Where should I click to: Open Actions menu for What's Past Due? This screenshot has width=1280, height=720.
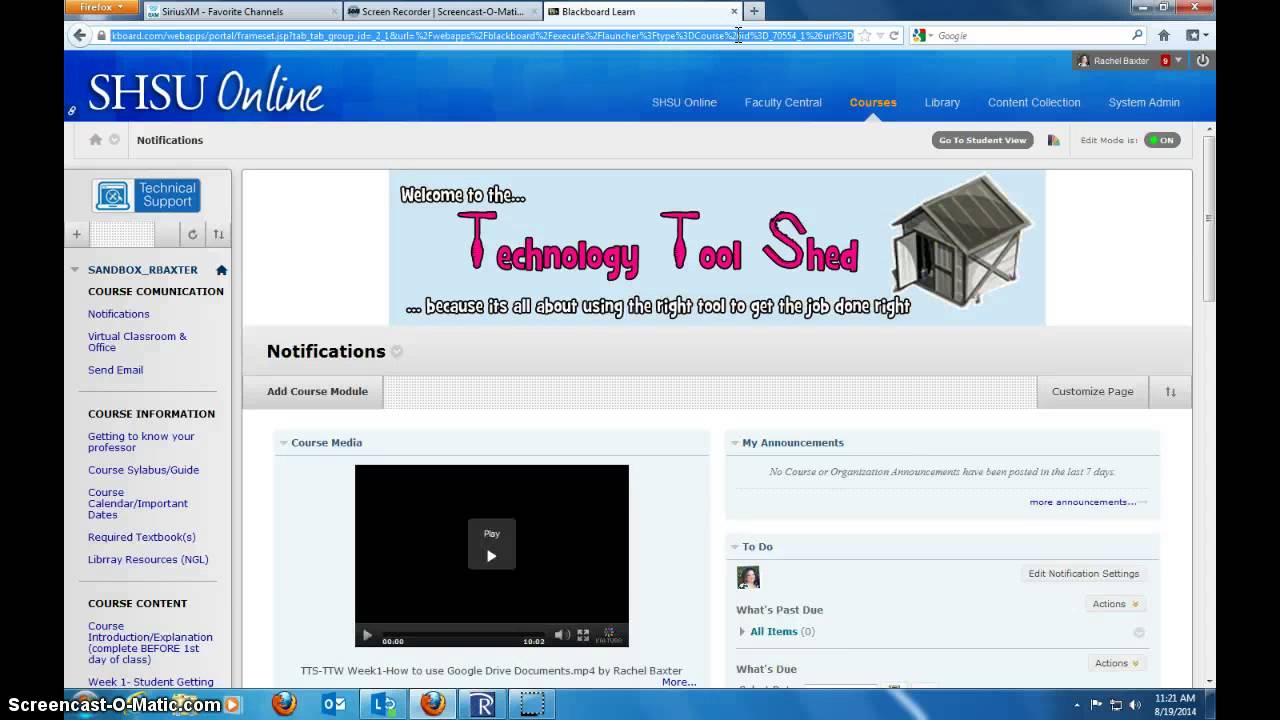point(1115,604)
